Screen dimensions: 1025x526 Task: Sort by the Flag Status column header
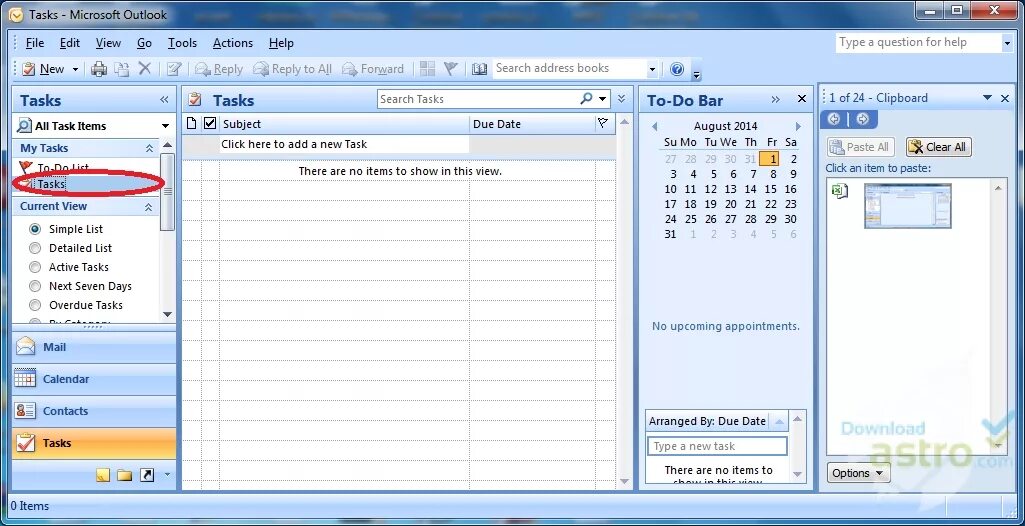tap(604, 123)
